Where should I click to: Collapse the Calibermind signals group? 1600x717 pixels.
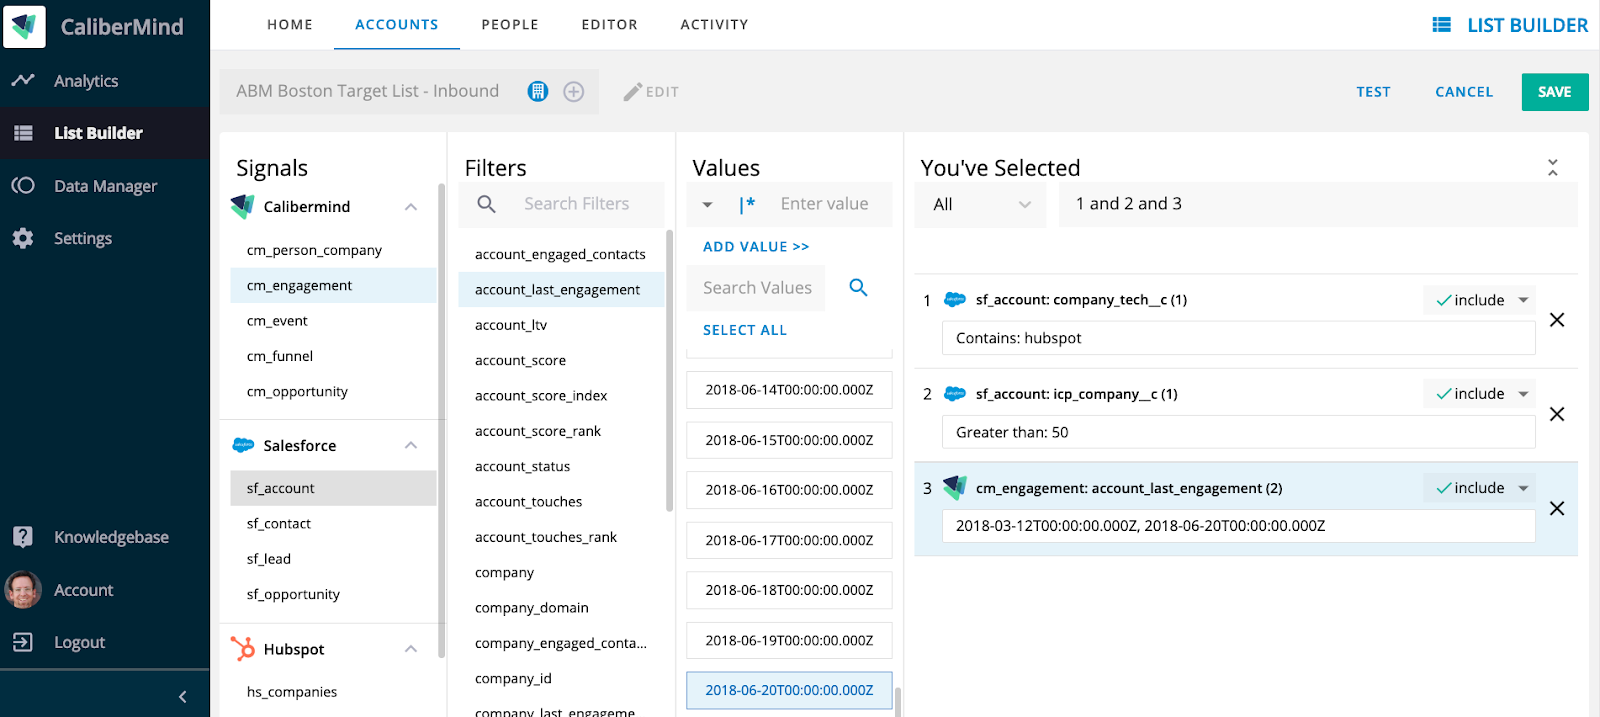tap(411, 207)
